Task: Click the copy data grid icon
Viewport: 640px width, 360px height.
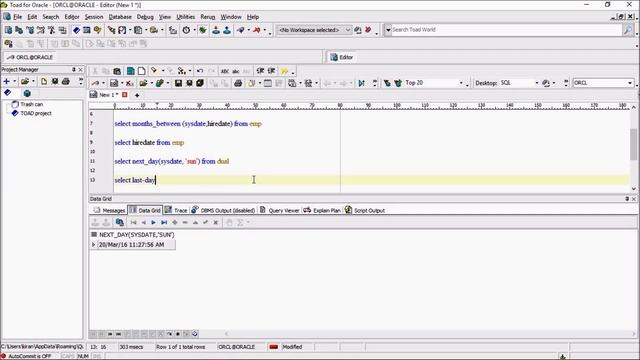Action: tap(120, 222)
